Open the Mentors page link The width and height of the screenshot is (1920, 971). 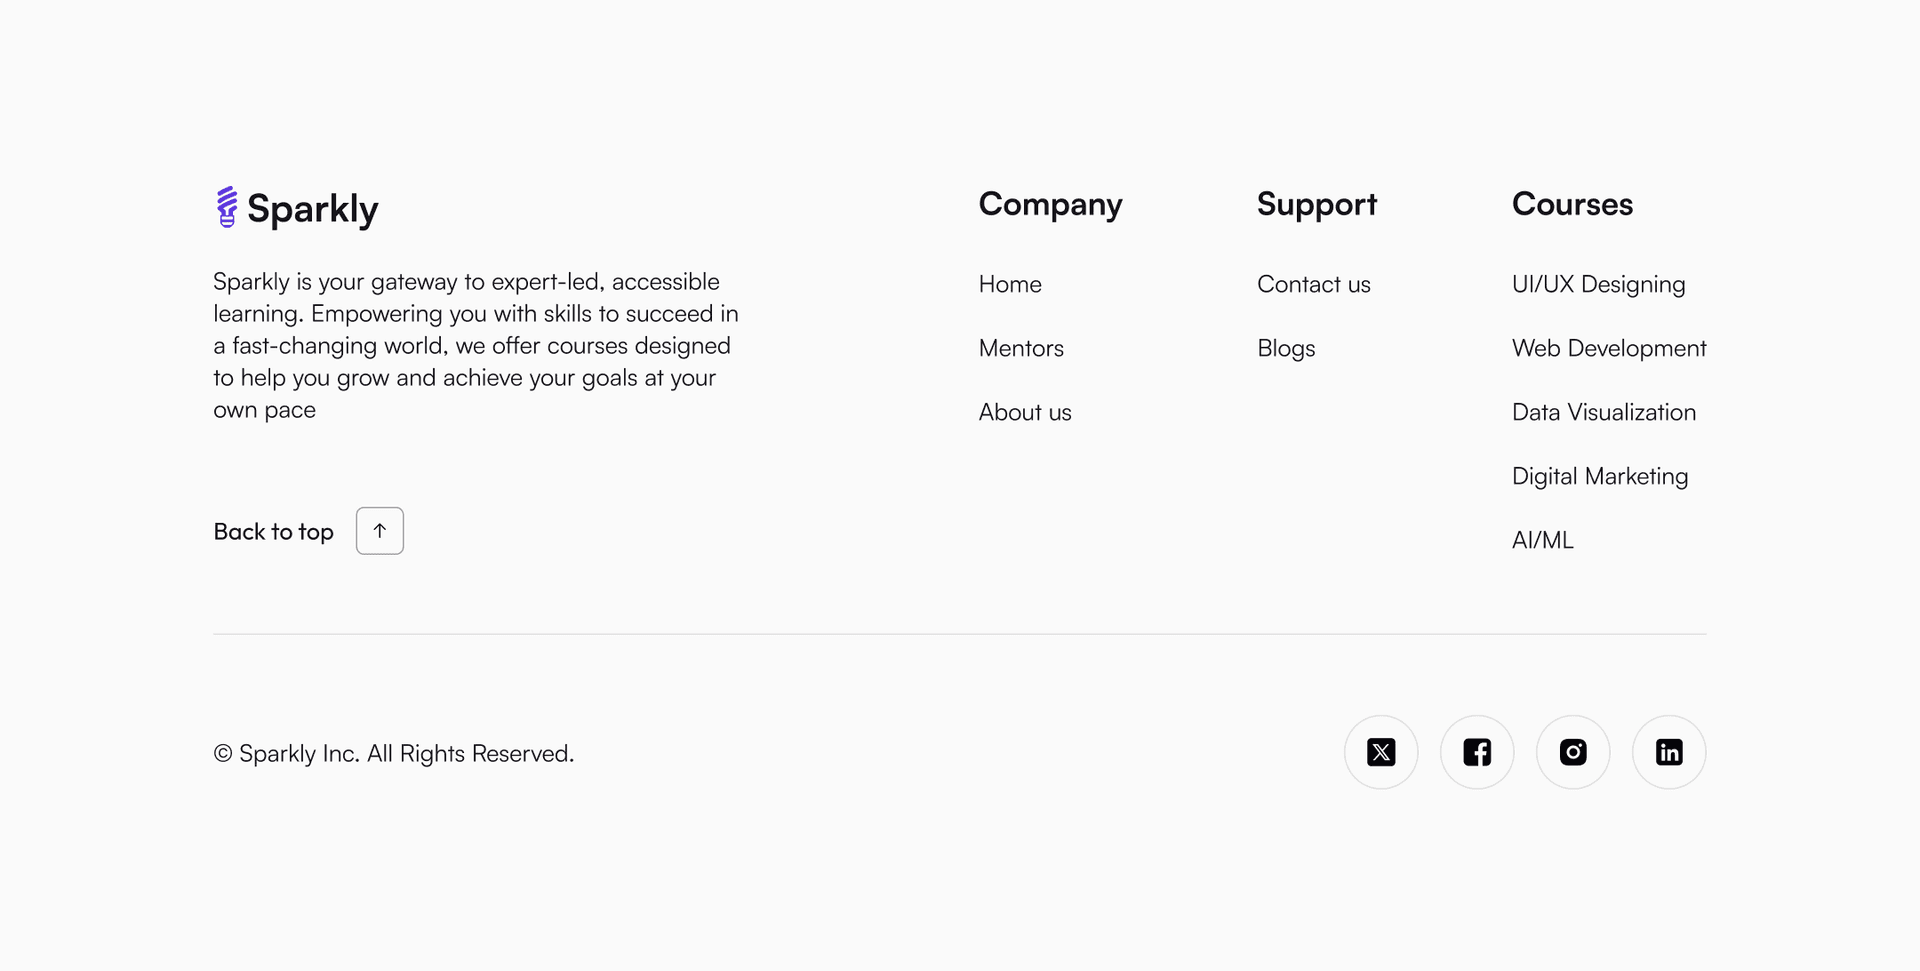click(1021, 348)
